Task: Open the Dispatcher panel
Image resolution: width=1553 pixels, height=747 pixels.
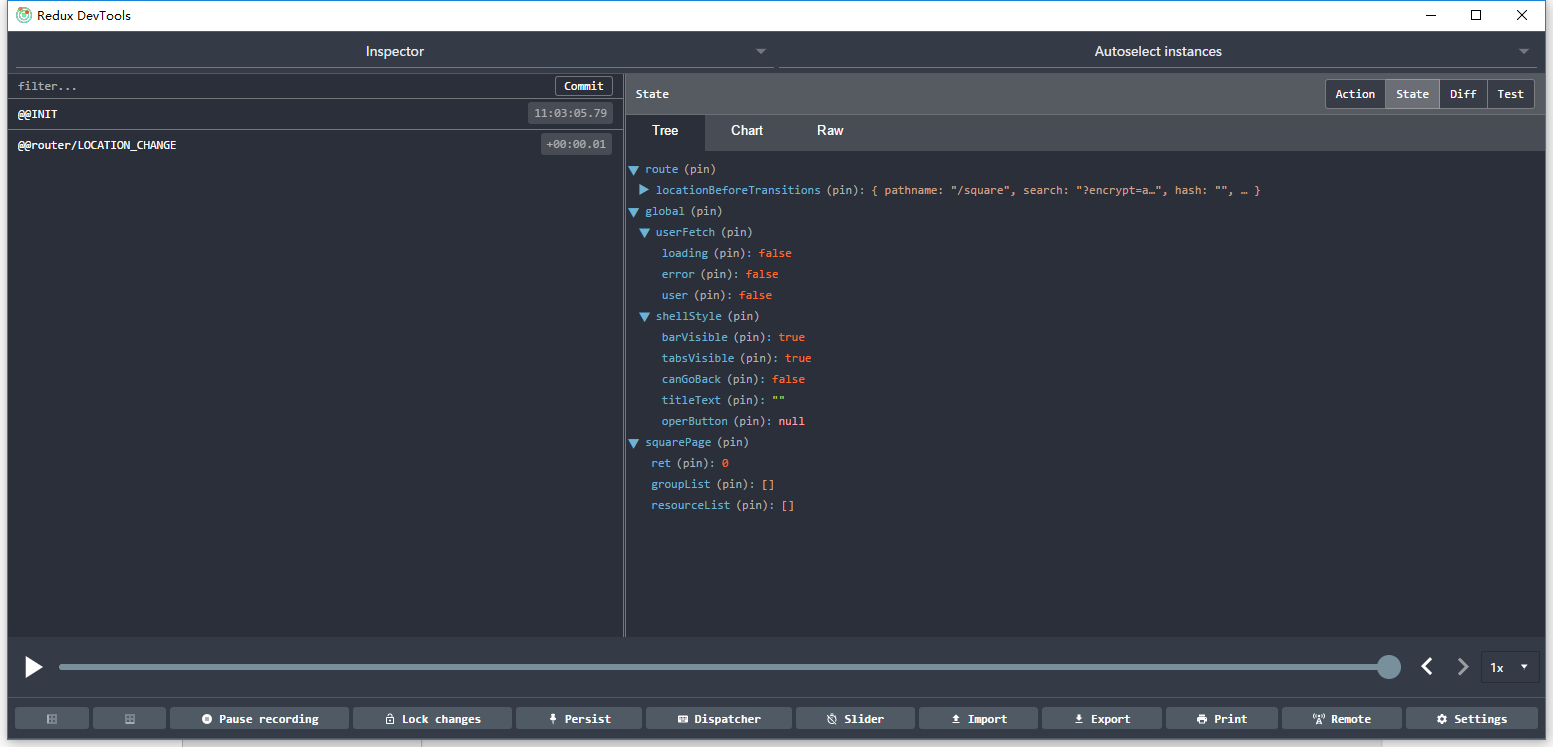Action: pyautogui.click(x=719, y=719)
